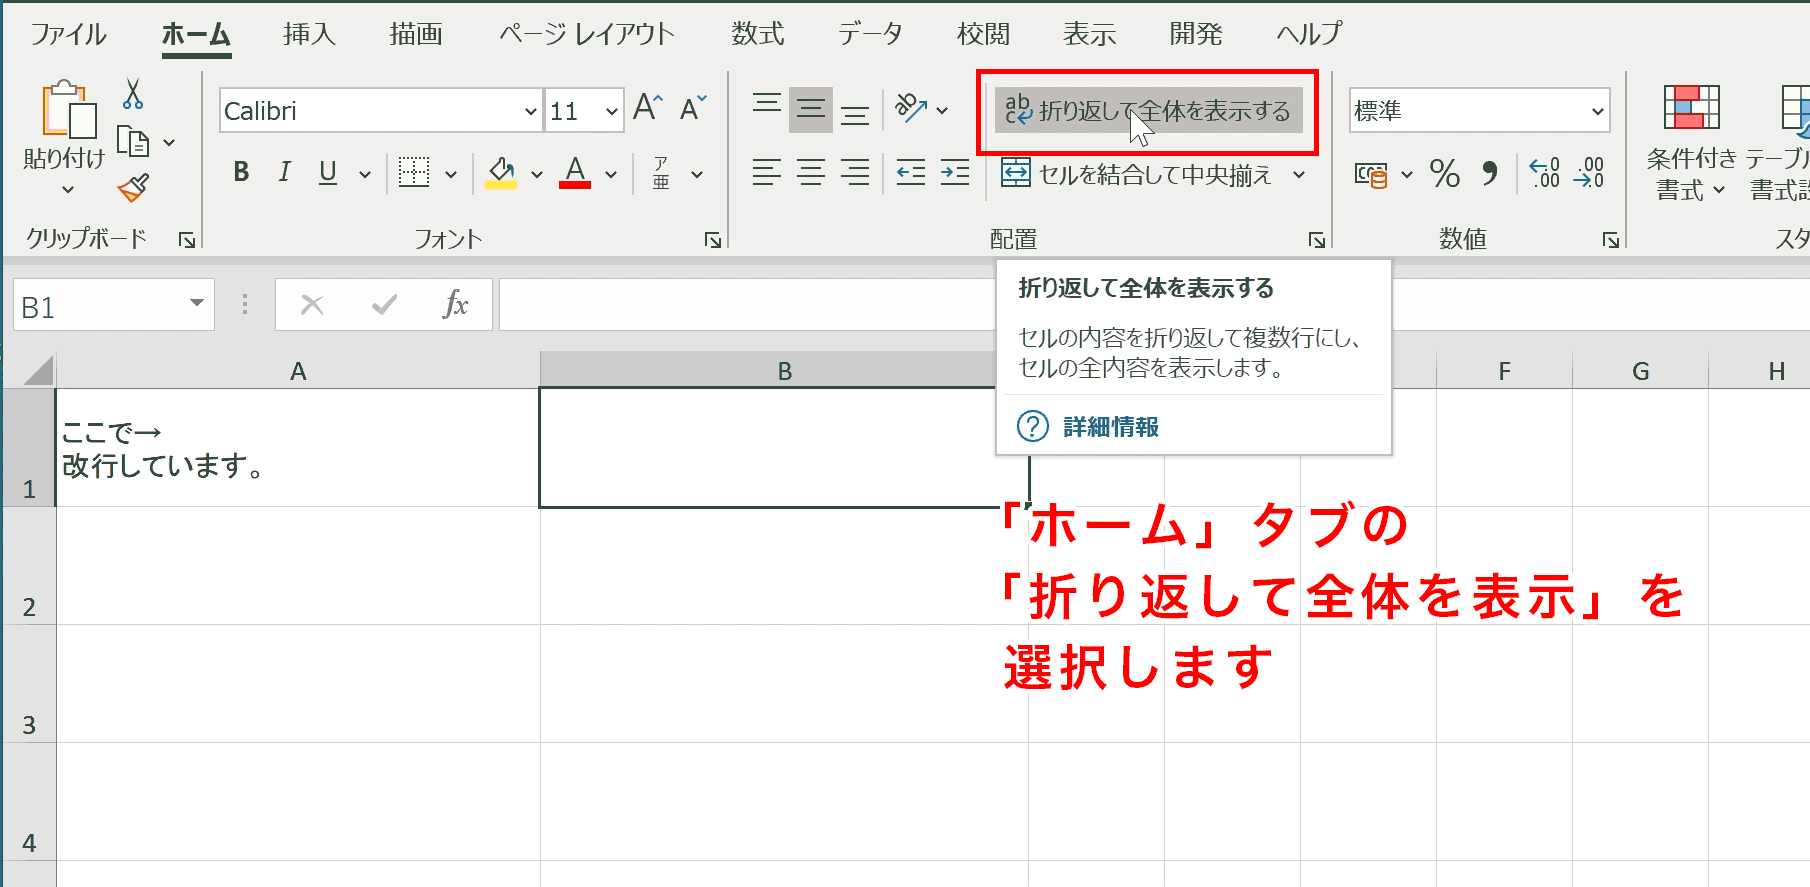The image size is (1810, 887).
Task: Switch to the 校閲 tab
Action: click(x=983, y=34)
